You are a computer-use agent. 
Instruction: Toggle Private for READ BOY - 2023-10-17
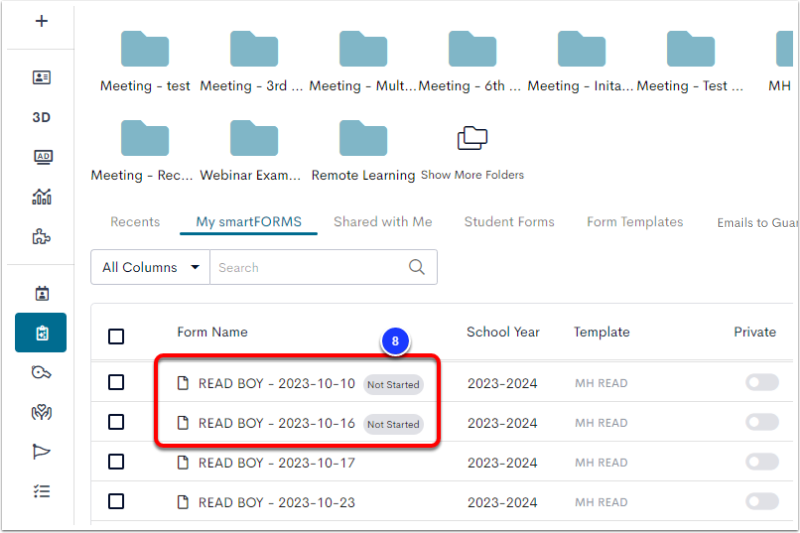tap(762, 462)
